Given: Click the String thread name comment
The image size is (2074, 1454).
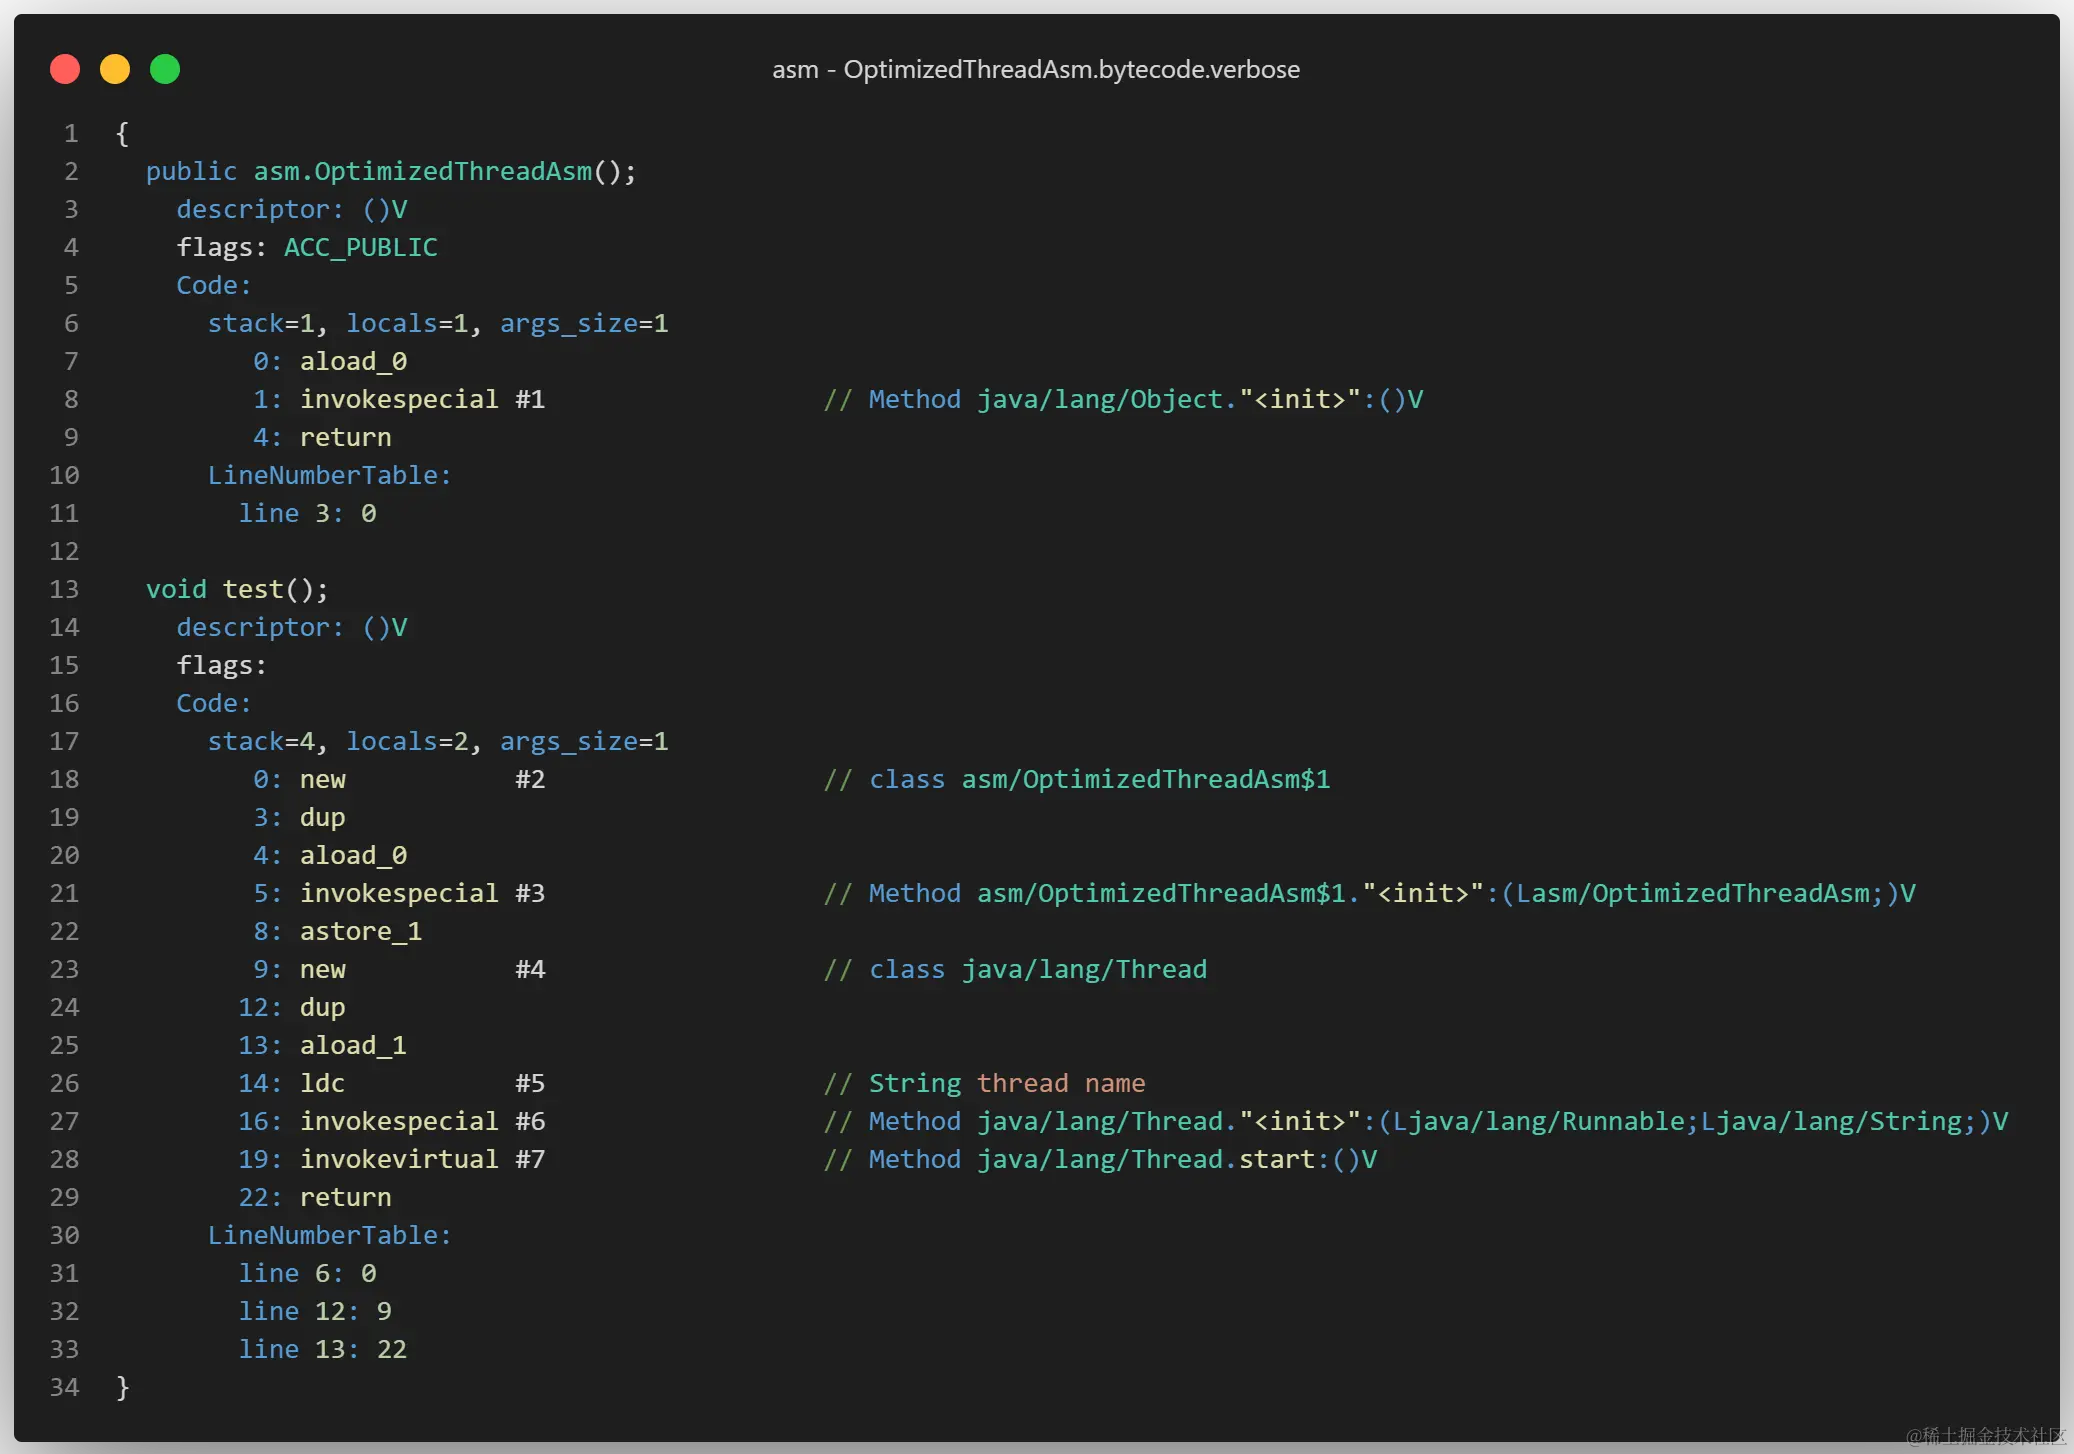Looking at the screenshot, I should (985, 1083).
